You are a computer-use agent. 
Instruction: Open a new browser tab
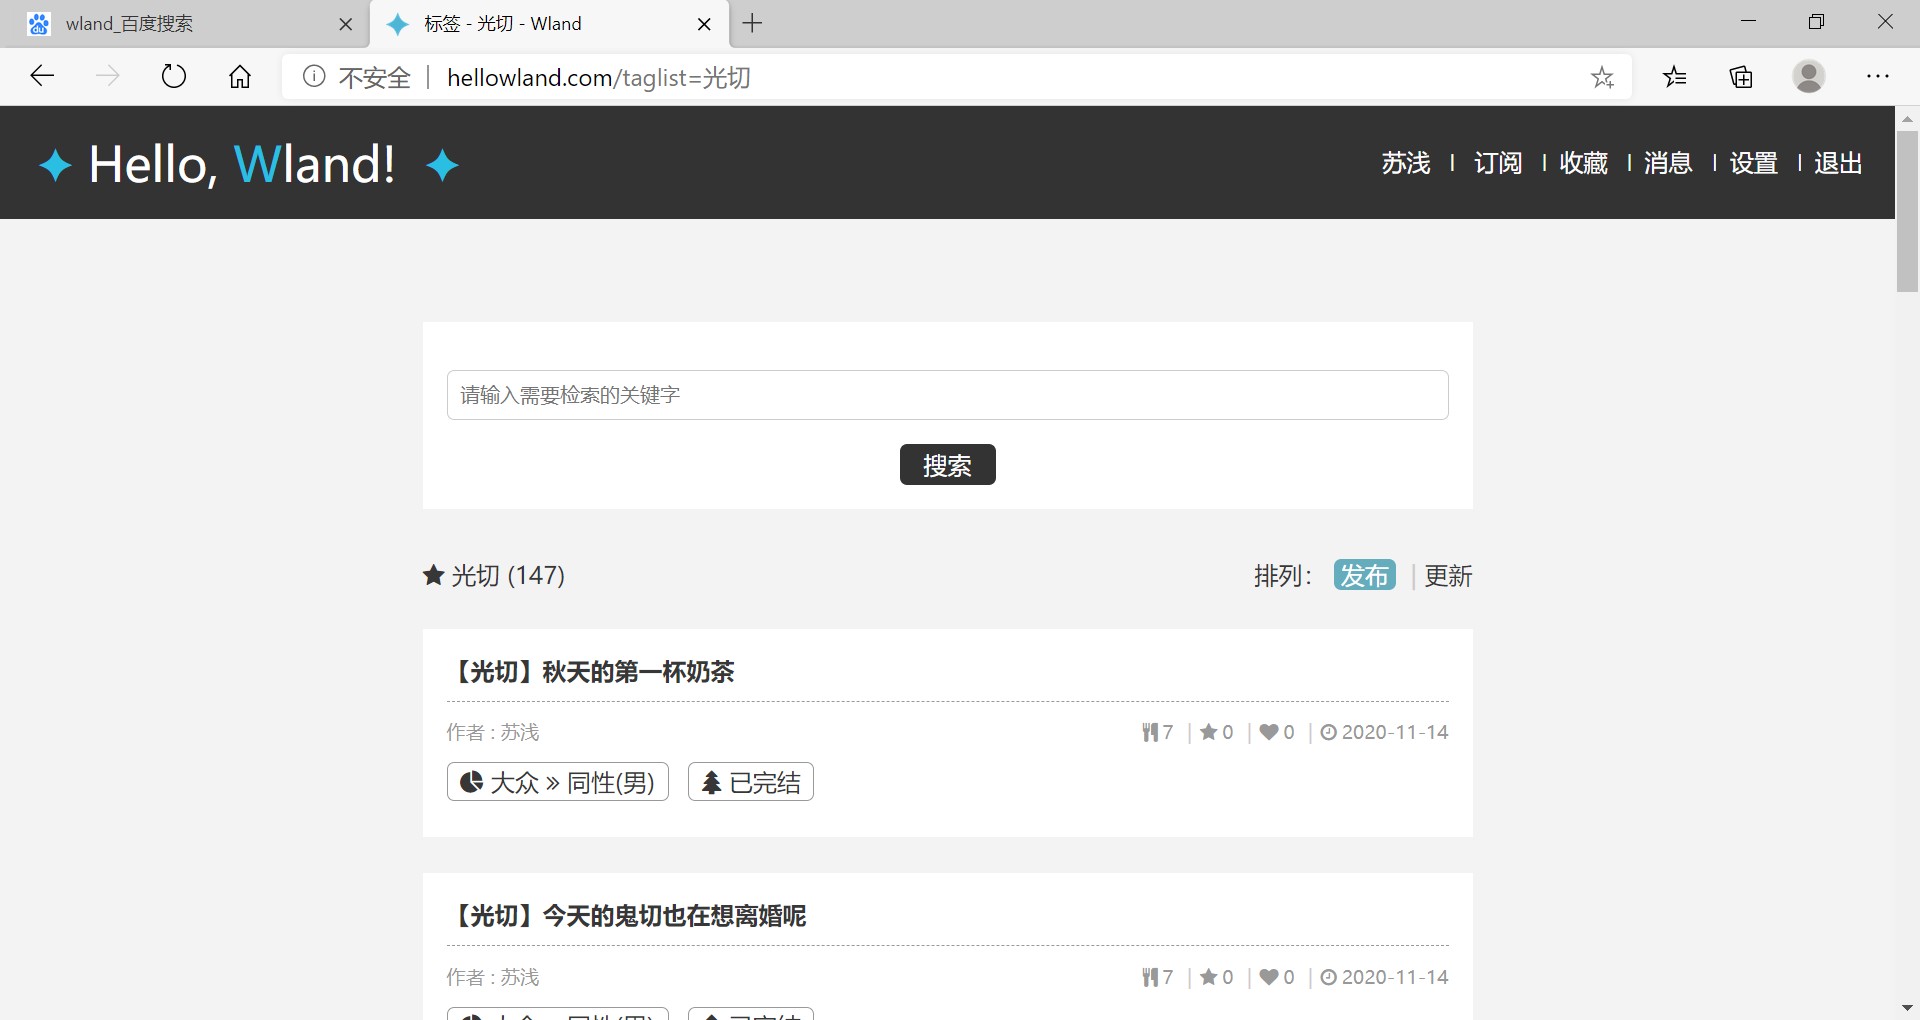[753, 23]
